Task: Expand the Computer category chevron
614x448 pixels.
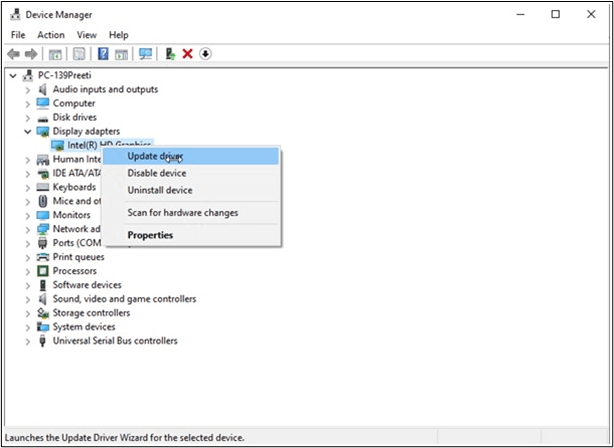Action: click(x=27, y=104)
